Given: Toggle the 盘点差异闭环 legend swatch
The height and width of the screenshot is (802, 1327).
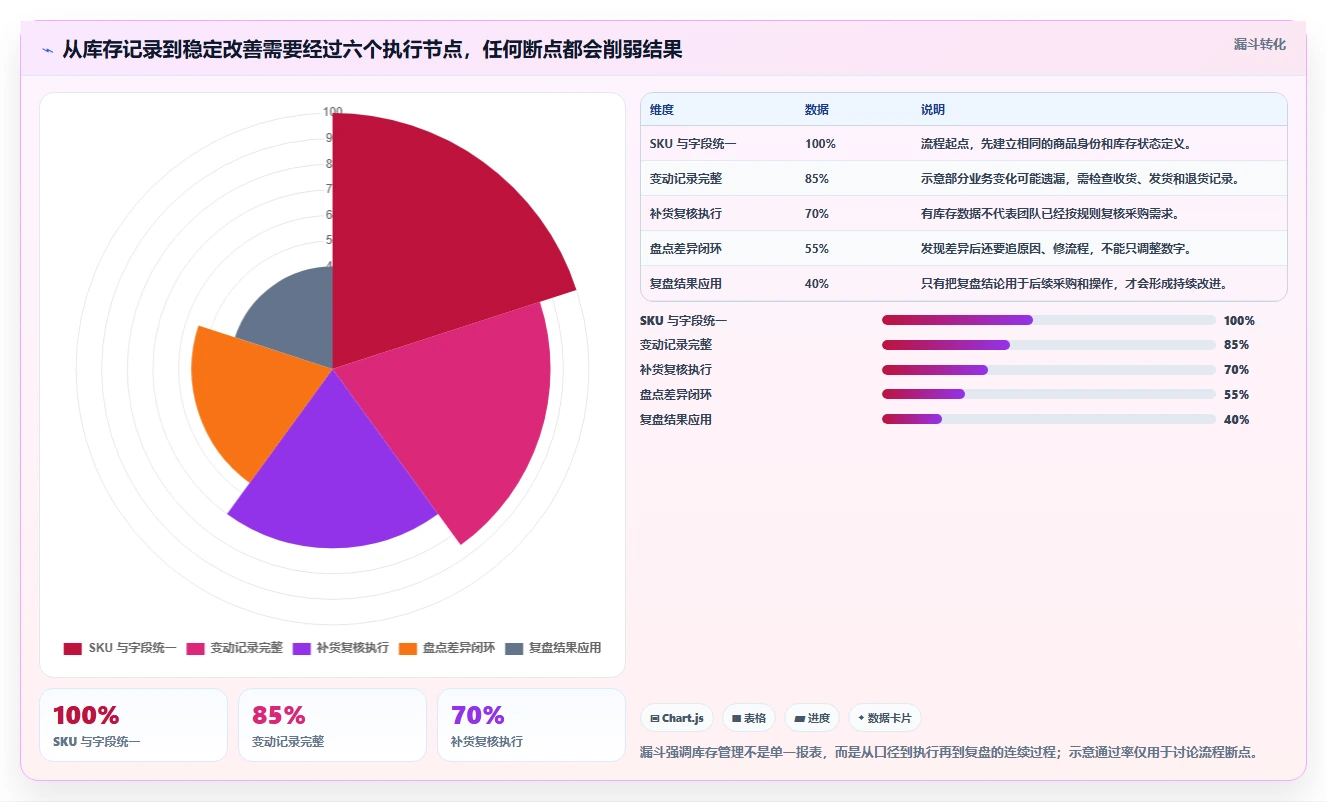Looking at the screenshot, I should tap(407, 648).
